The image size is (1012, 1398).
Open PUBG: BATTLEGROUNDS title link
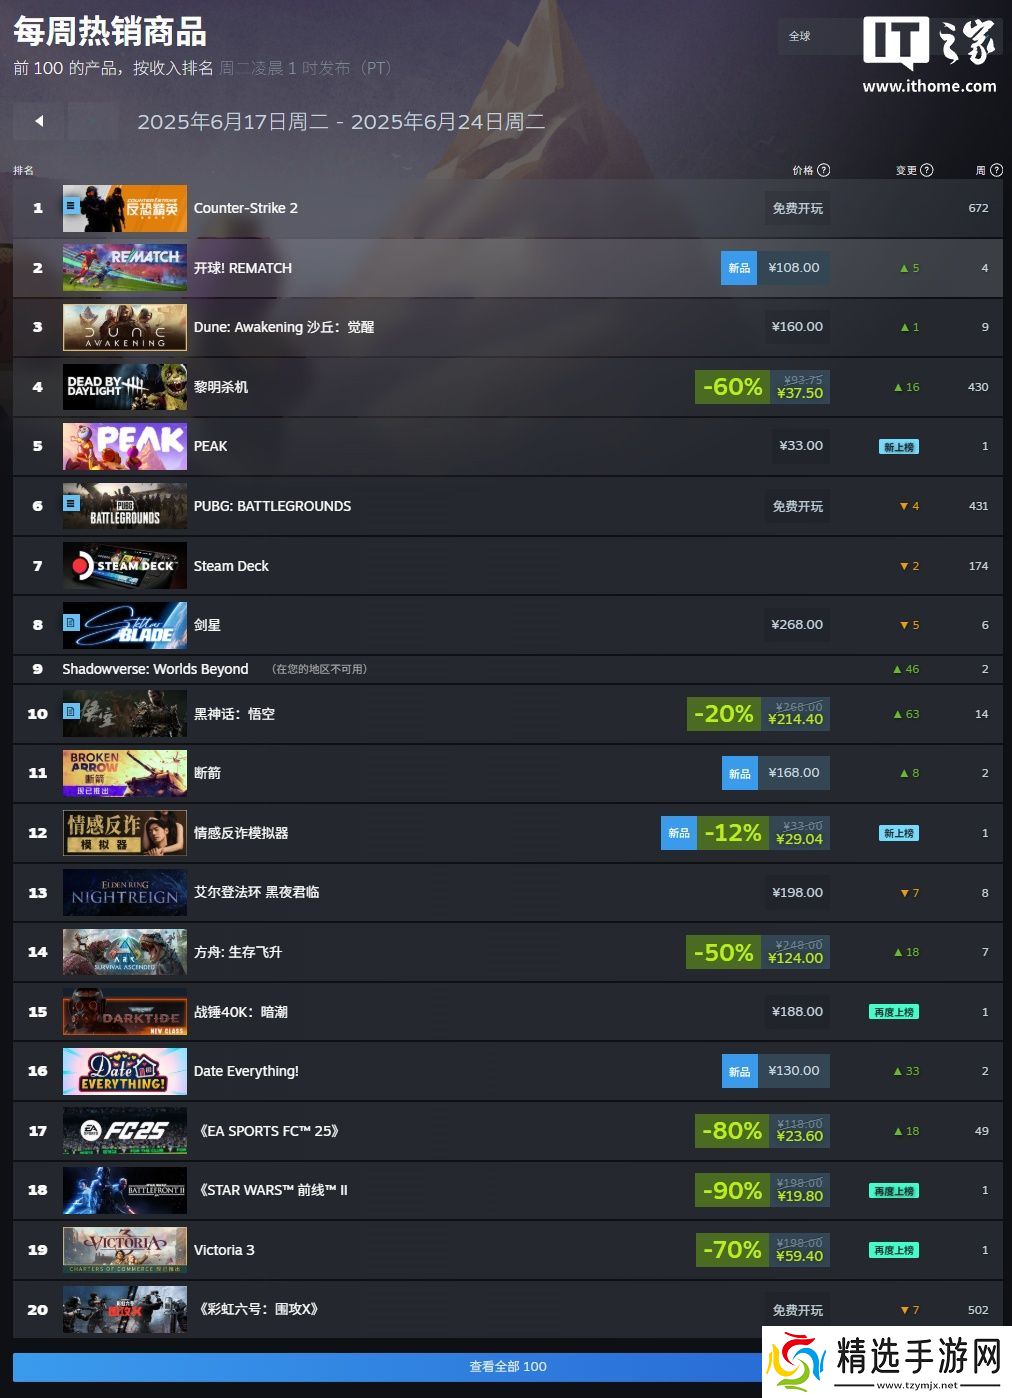click(x=272, y=506)
